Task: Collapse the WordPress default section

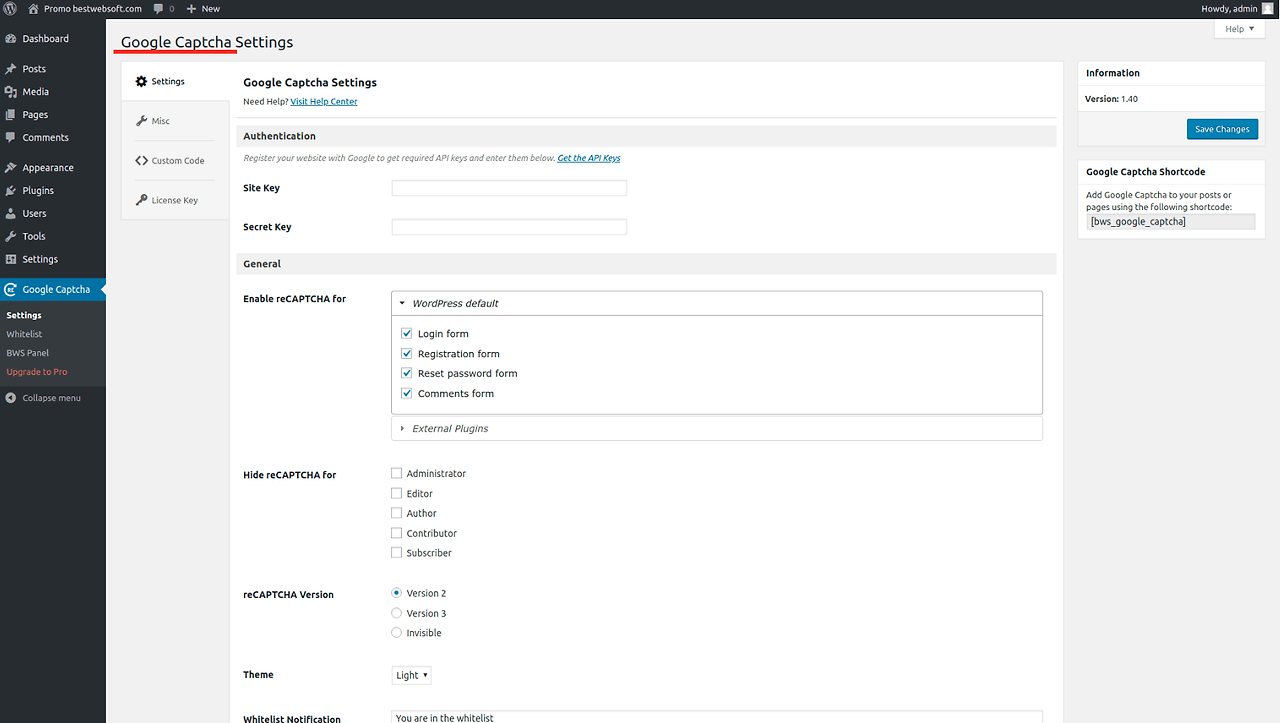Action: [x=717, y=303]
